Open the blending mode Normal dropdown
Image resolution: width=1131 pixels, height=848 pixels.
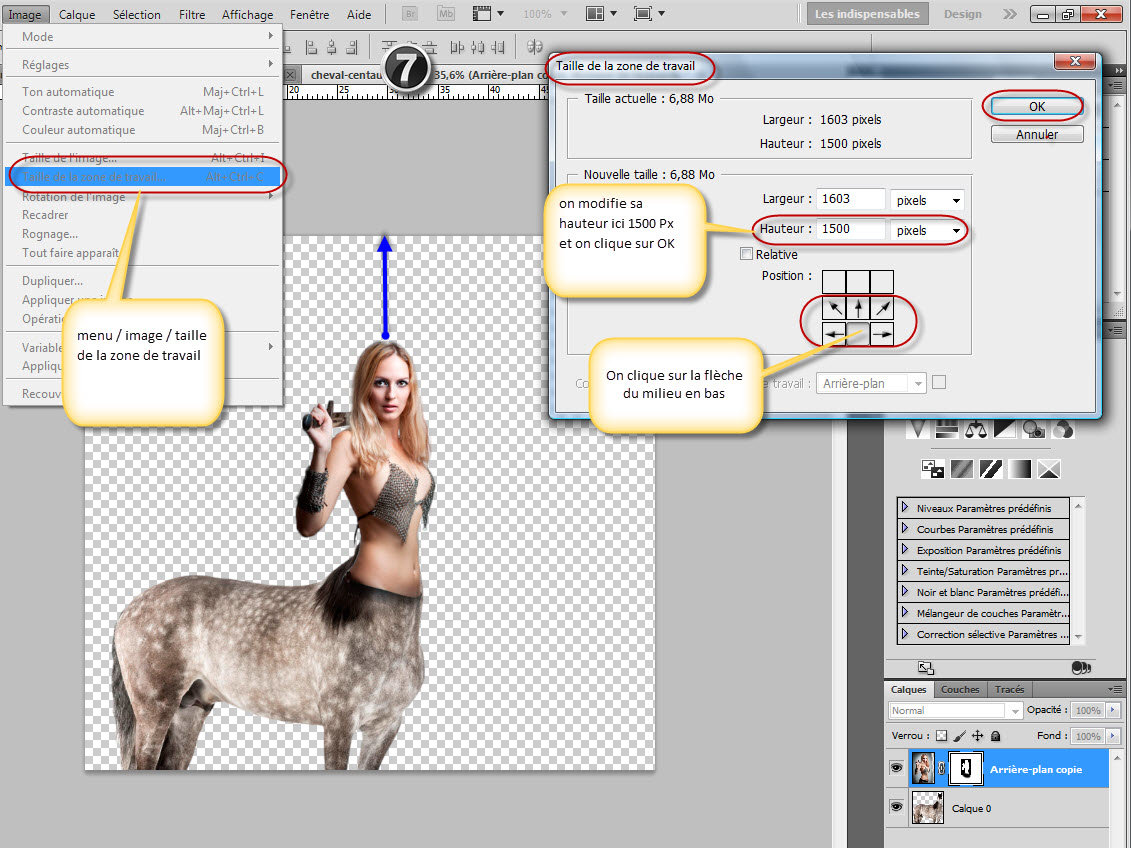point(955,710)
